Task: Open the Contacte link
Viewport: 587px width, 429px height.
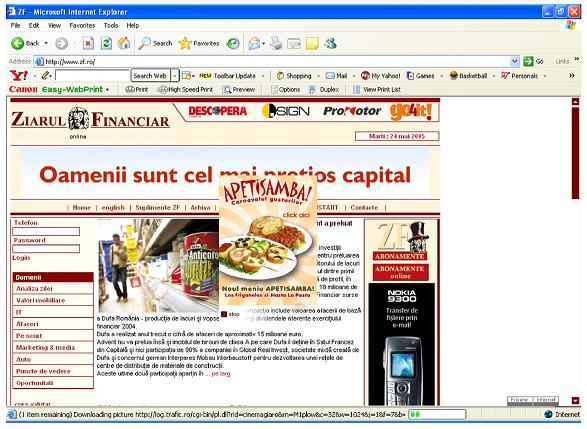Action: pyautogui.click(x=364, y=207)
